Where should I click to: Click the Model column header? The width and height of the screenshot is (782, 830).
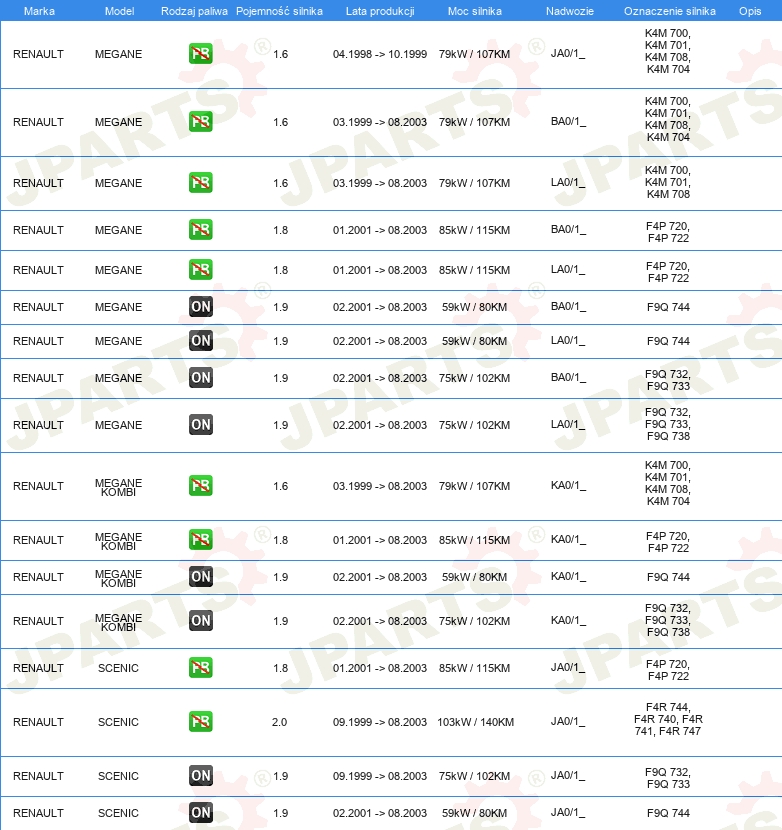click(119, 11)
